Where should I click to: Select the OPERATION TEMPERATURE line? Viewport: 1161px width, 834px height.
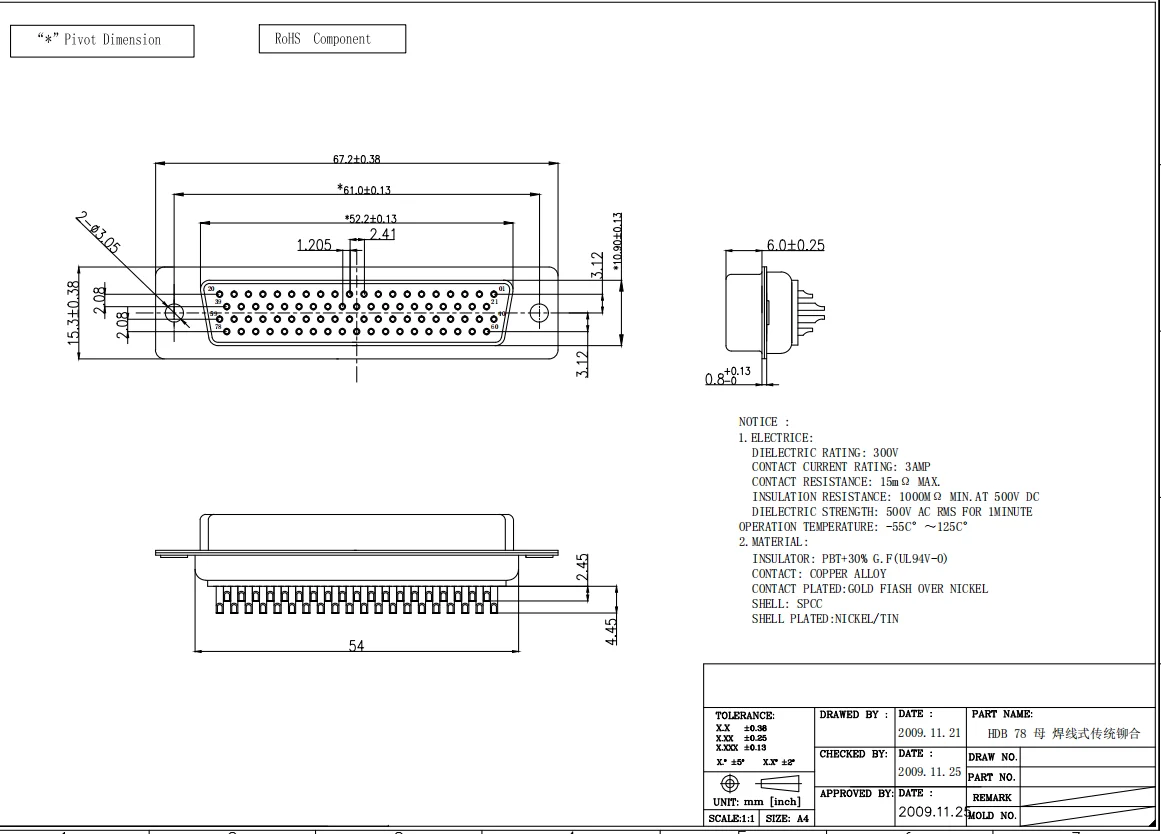click(x=853, y=527)
